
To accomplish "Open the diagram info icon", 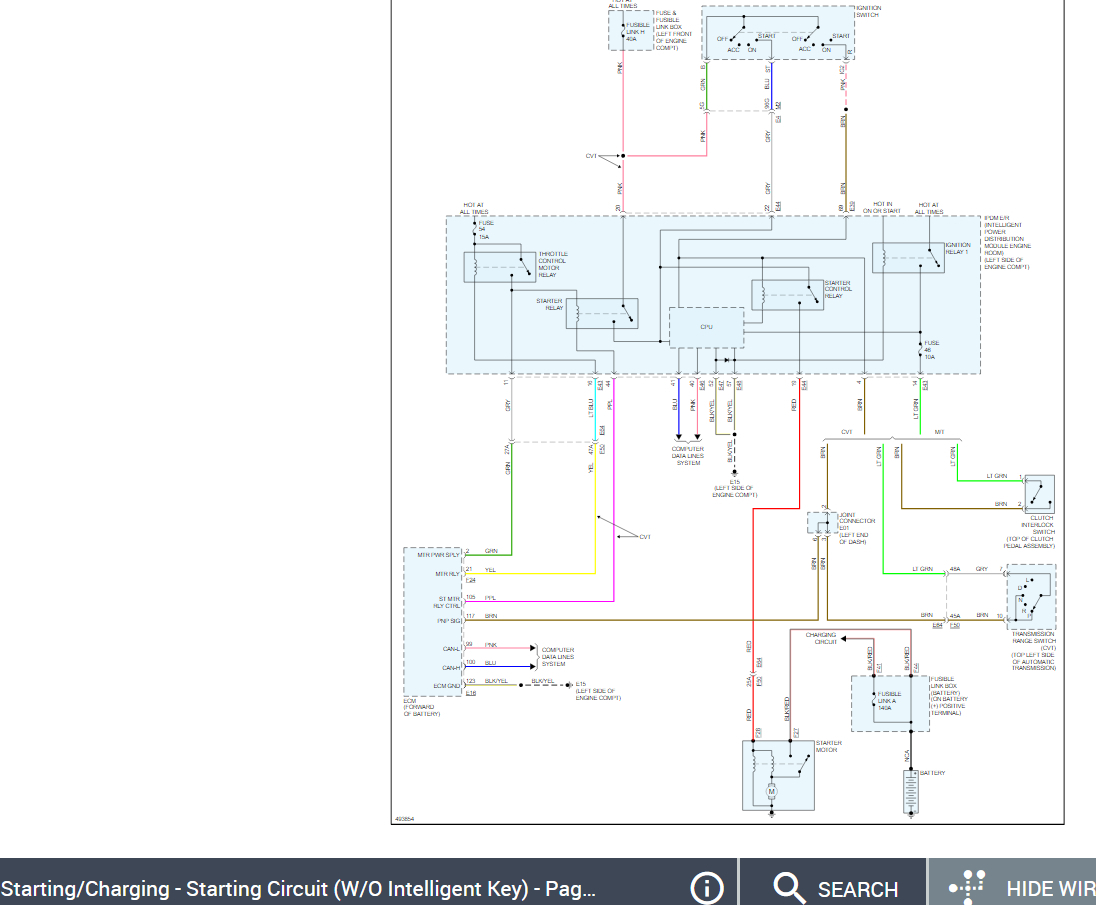I will [x=707, y=888].
